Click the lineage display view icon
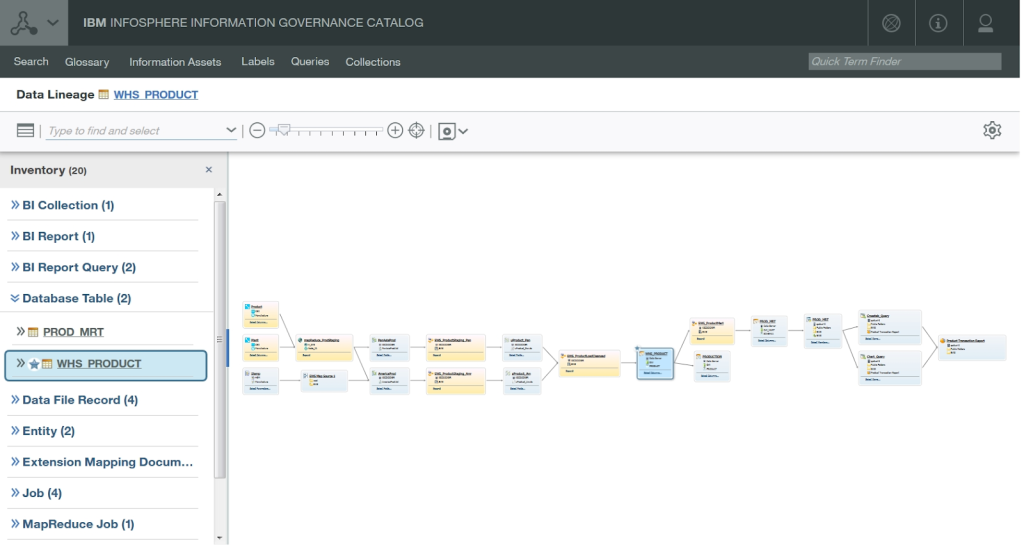 click(x=447, y=131)
